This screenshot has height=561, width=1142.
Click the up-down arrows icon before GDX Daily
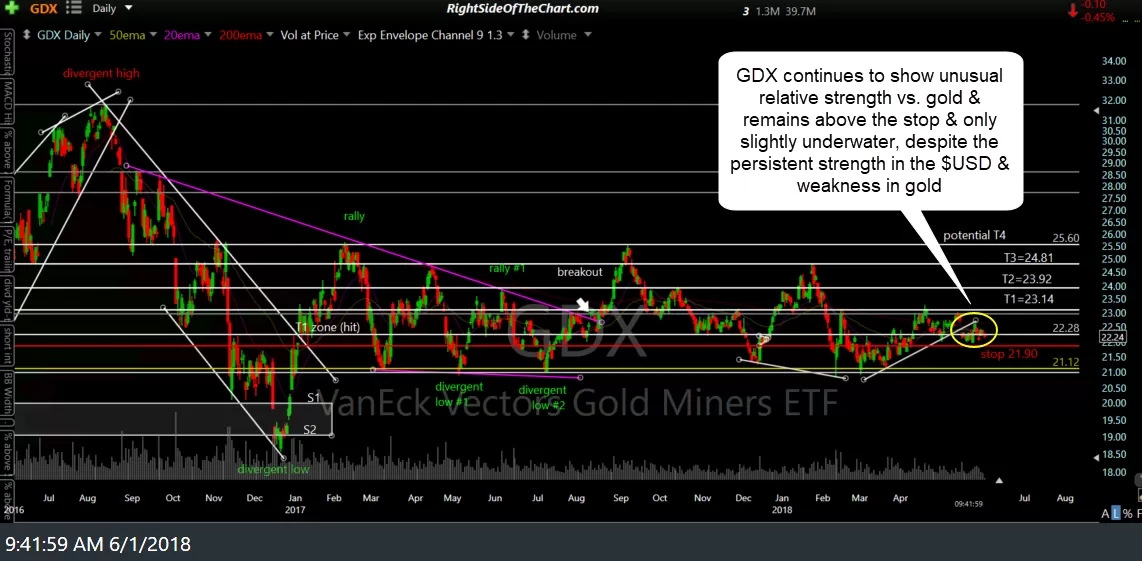27,35
